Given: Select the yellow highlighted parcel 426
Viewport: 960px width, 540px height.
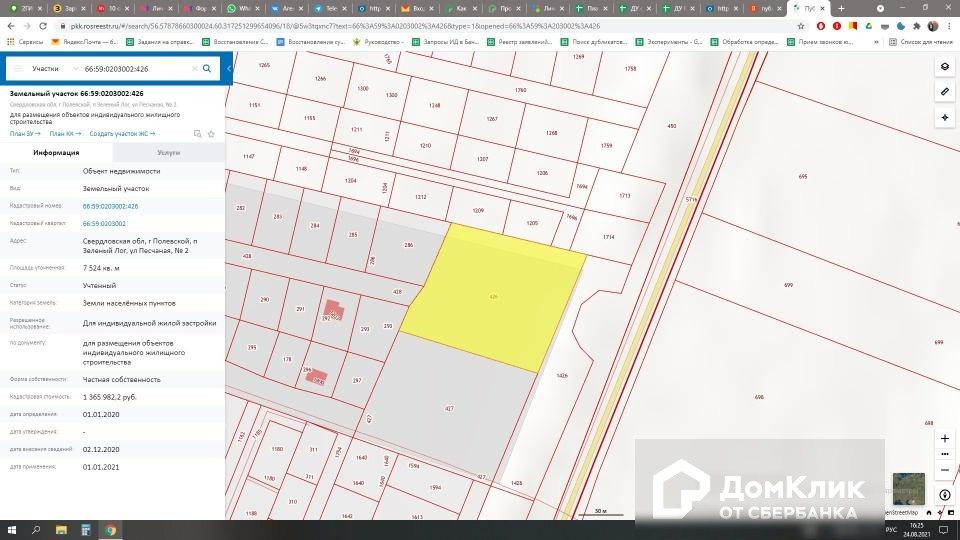Looking at the screenshot, I should 493,297.
